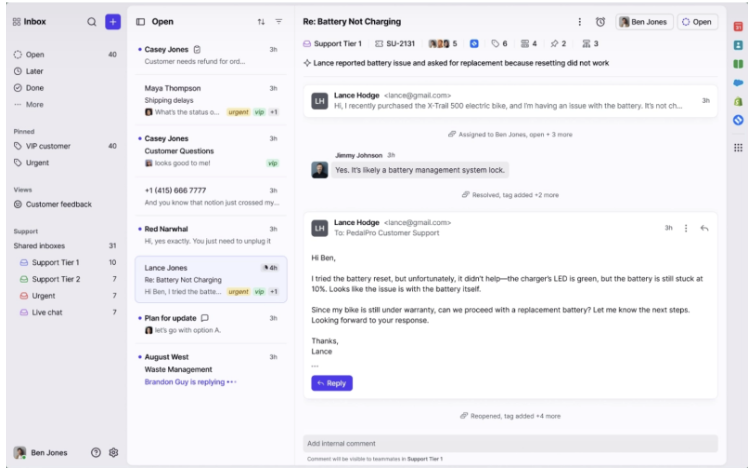Open the search icon in Inbox sidebar
This screenshot has width=750, height=472.
[91, 22]
